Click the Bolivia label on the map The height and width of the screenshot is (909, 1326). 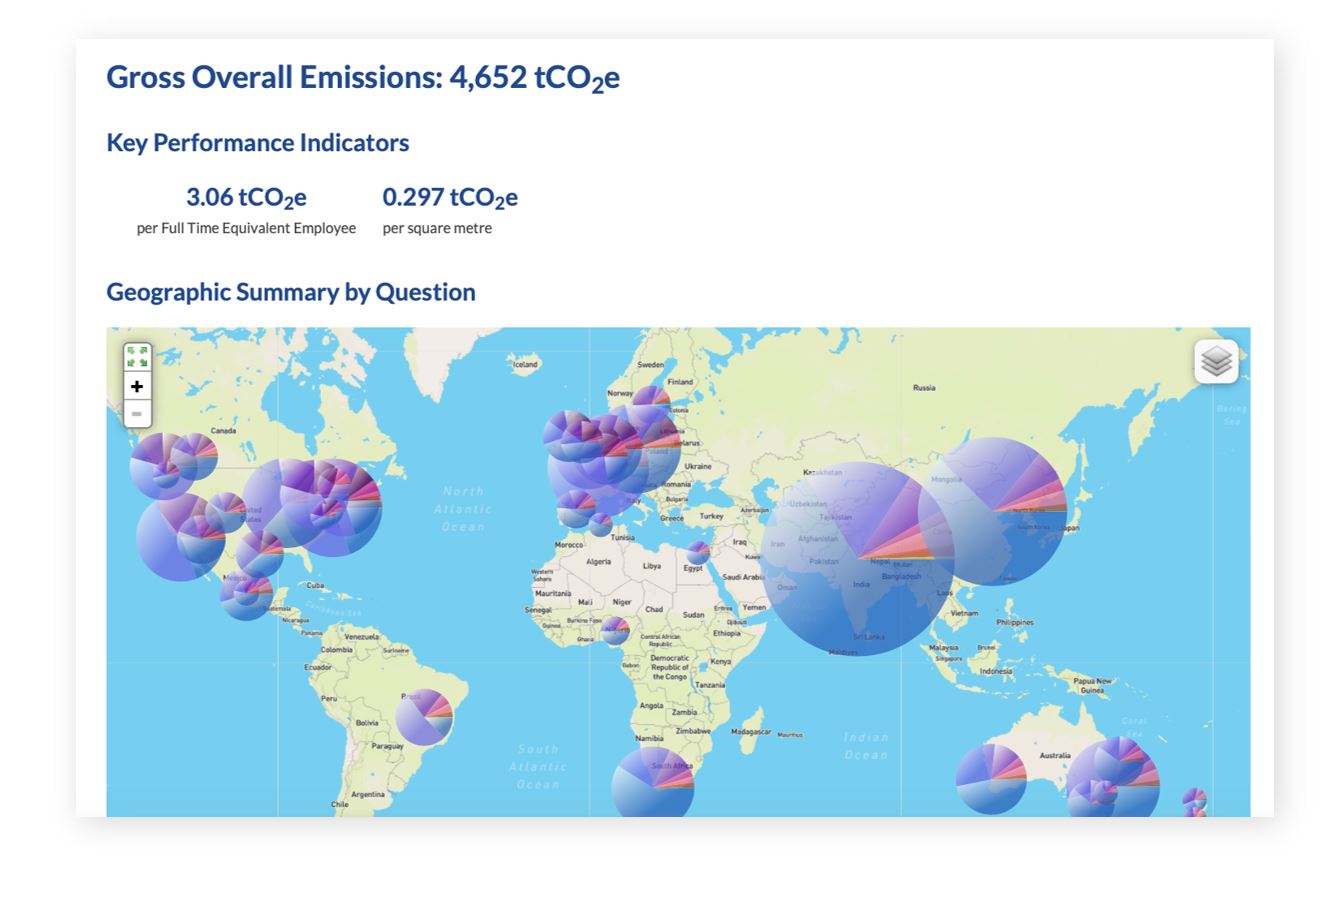[367, 722]
